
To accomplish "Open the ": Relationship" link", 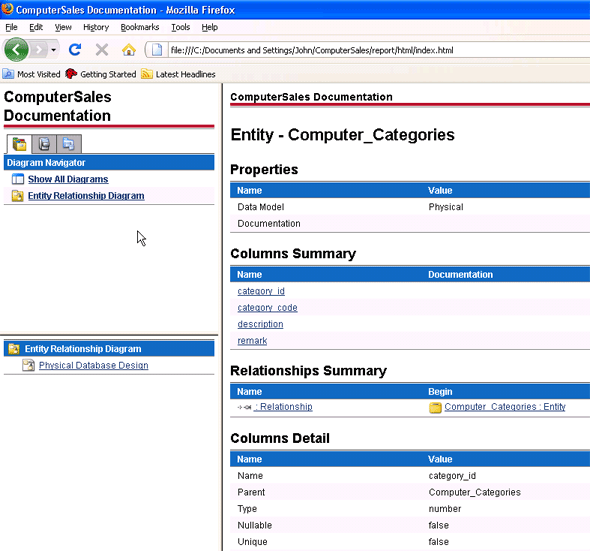I will [283, 407].
